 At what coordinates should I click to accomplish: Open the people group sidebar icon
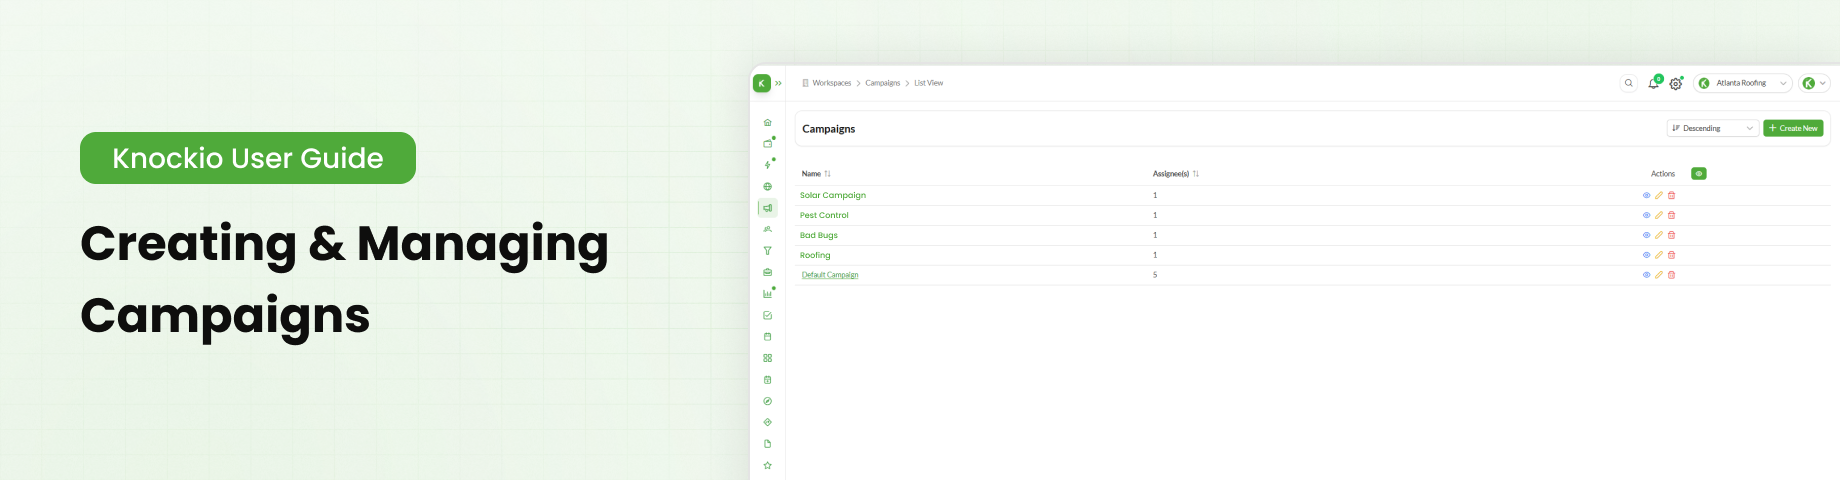pyautogui.click(x=767, y=229)
